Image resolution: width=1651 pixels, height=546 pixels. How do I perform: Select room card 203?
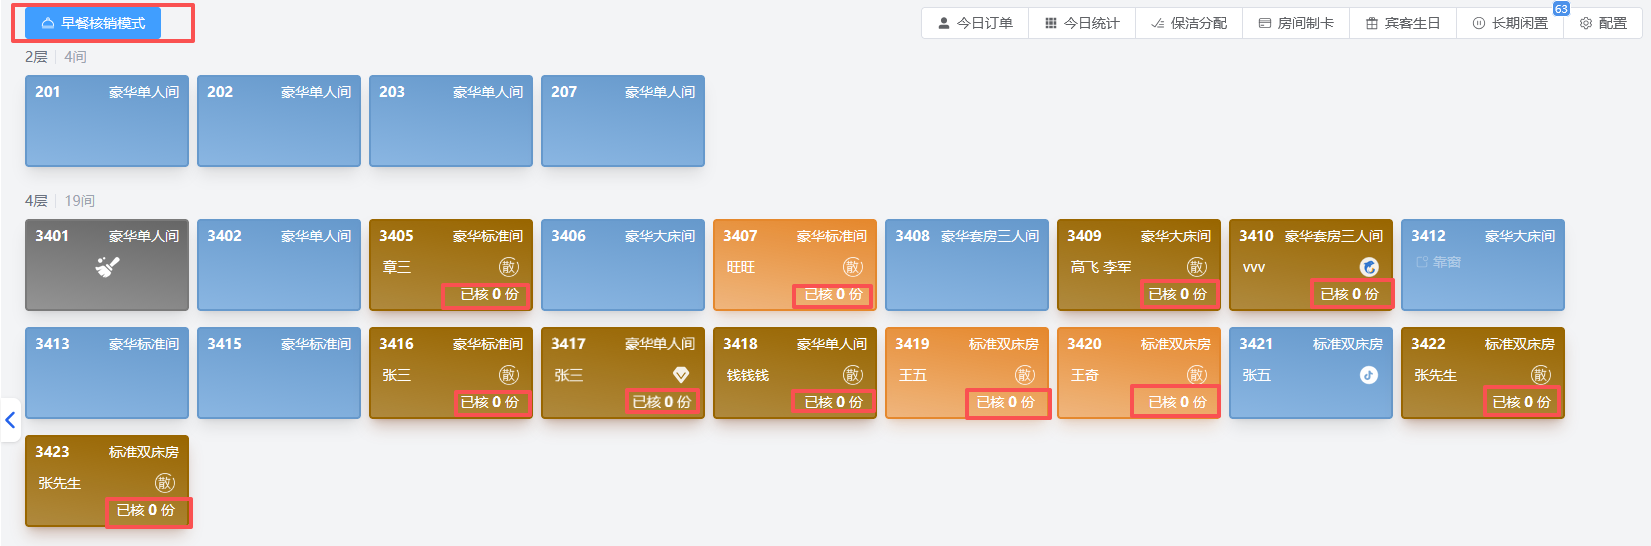pos(451,121)
